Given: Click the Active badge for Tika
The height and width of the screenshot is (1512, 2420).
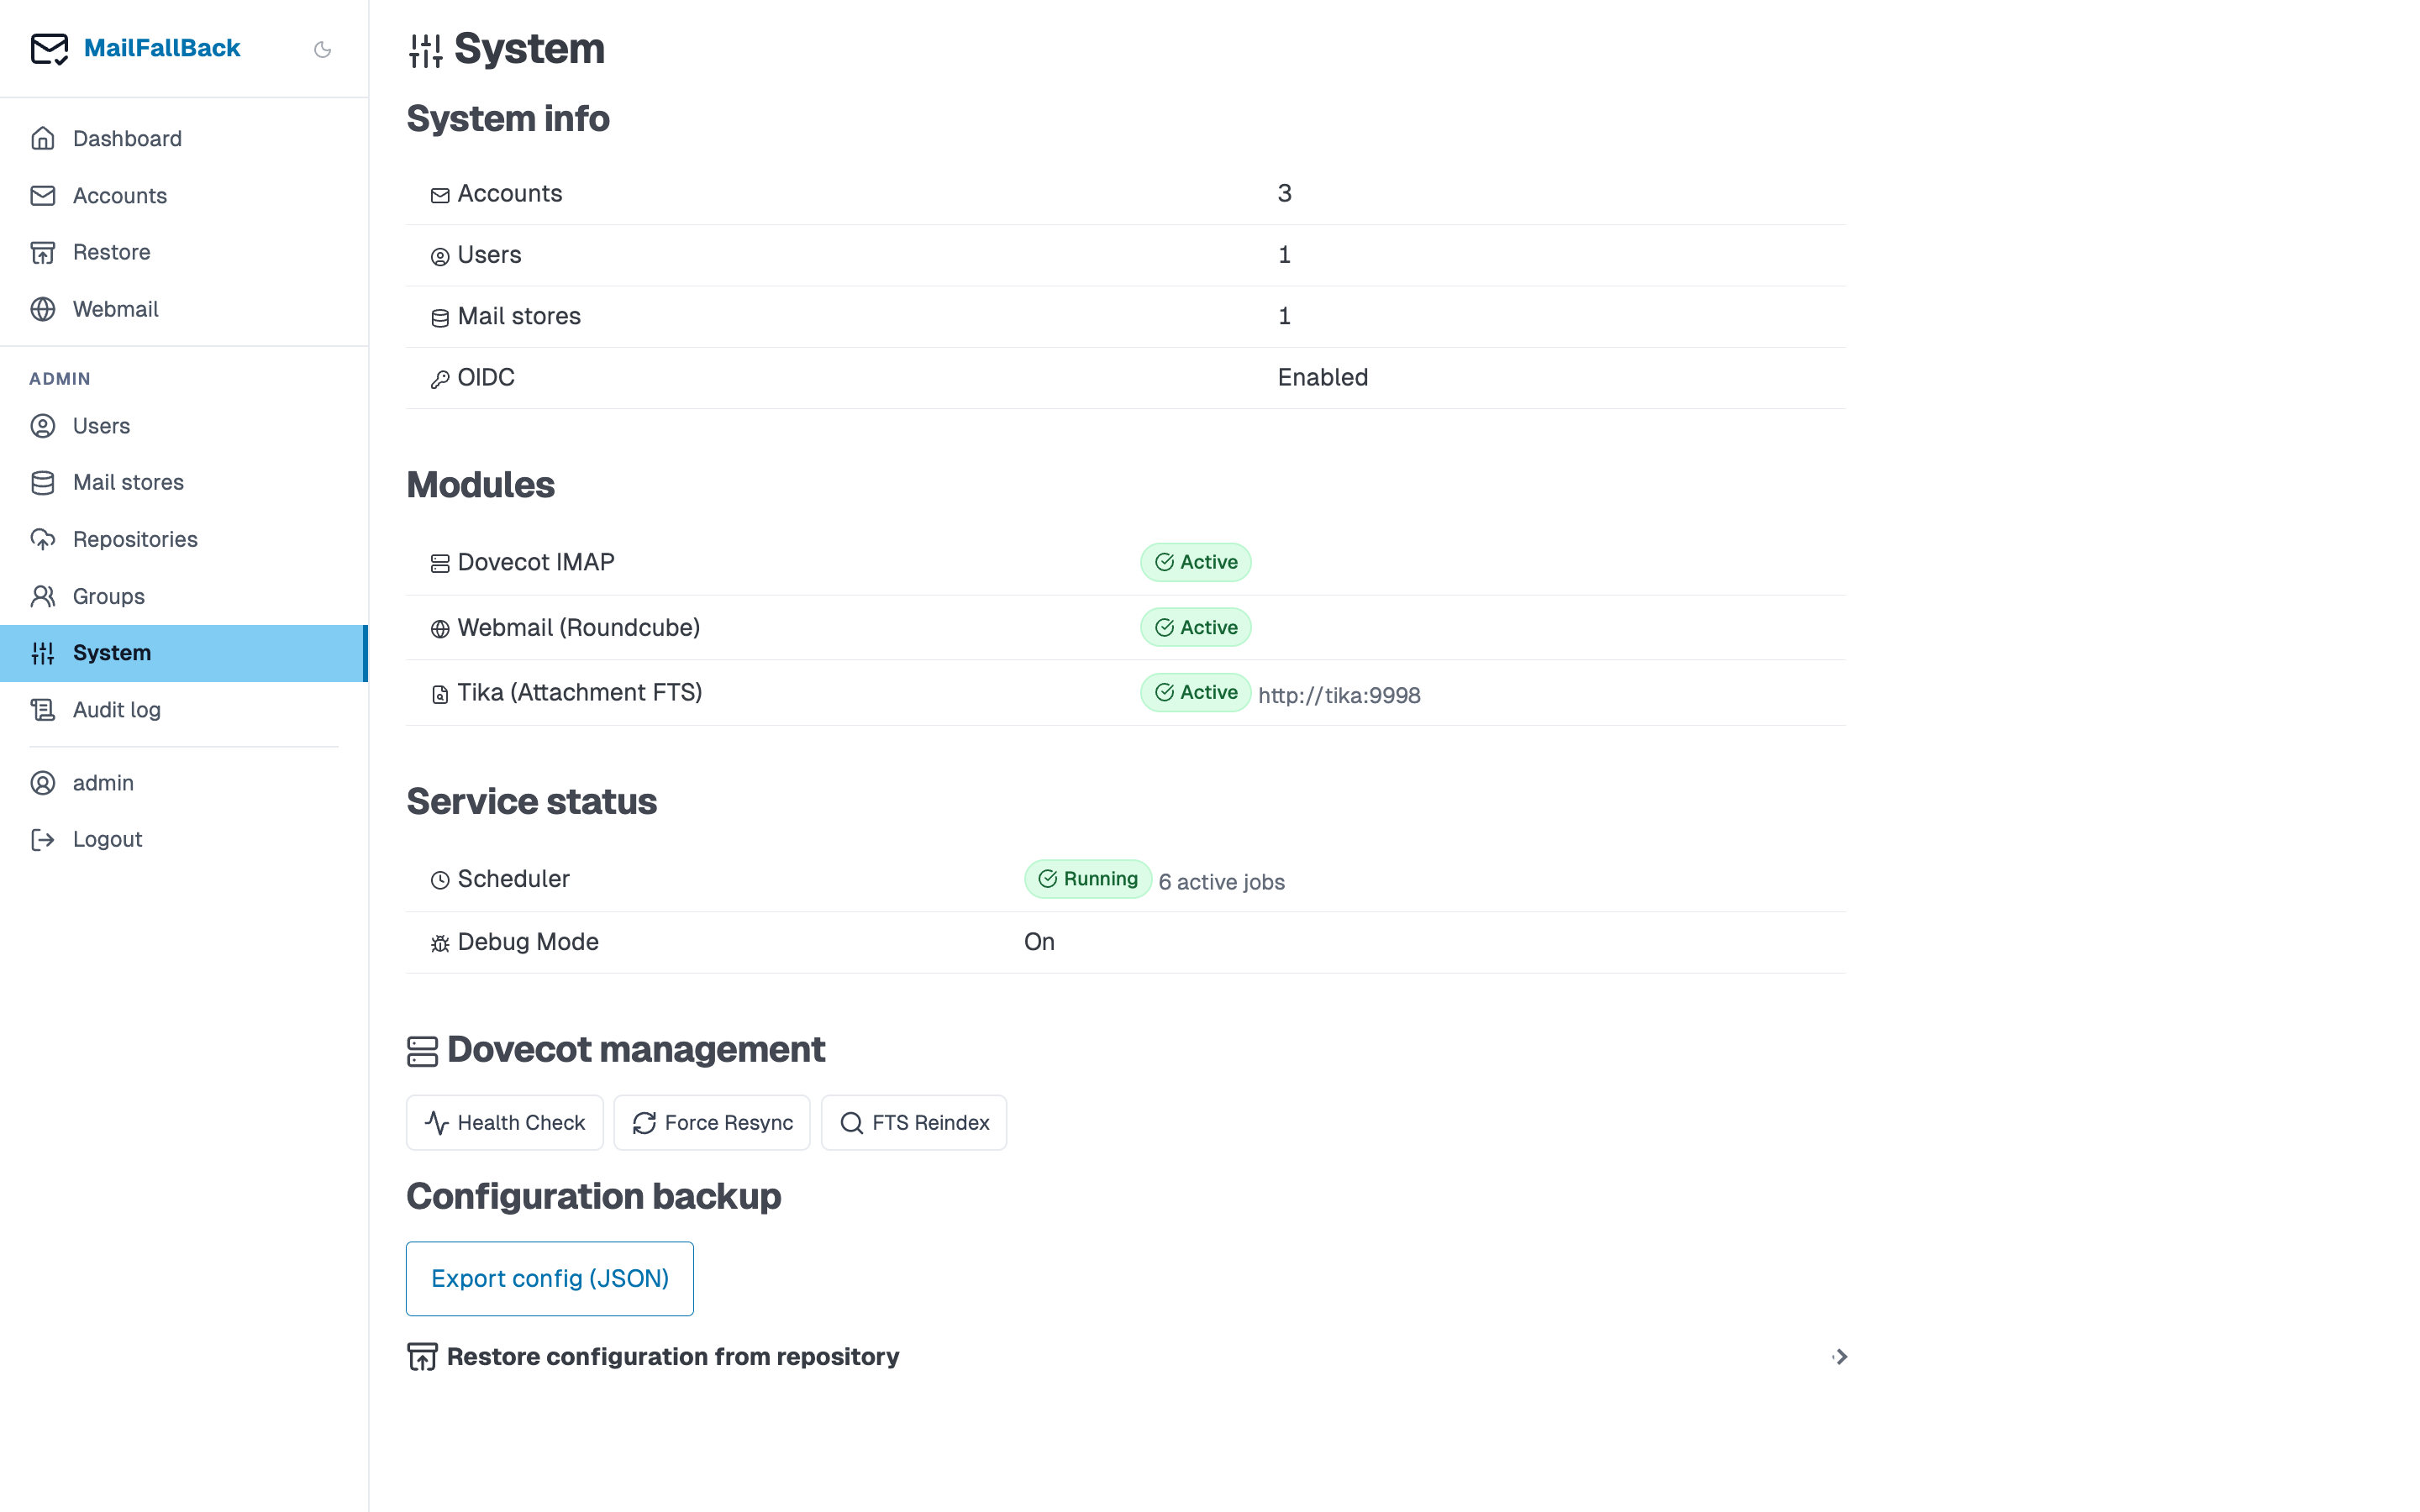Looking at the screenshot, I should (x=1196, y=692).
